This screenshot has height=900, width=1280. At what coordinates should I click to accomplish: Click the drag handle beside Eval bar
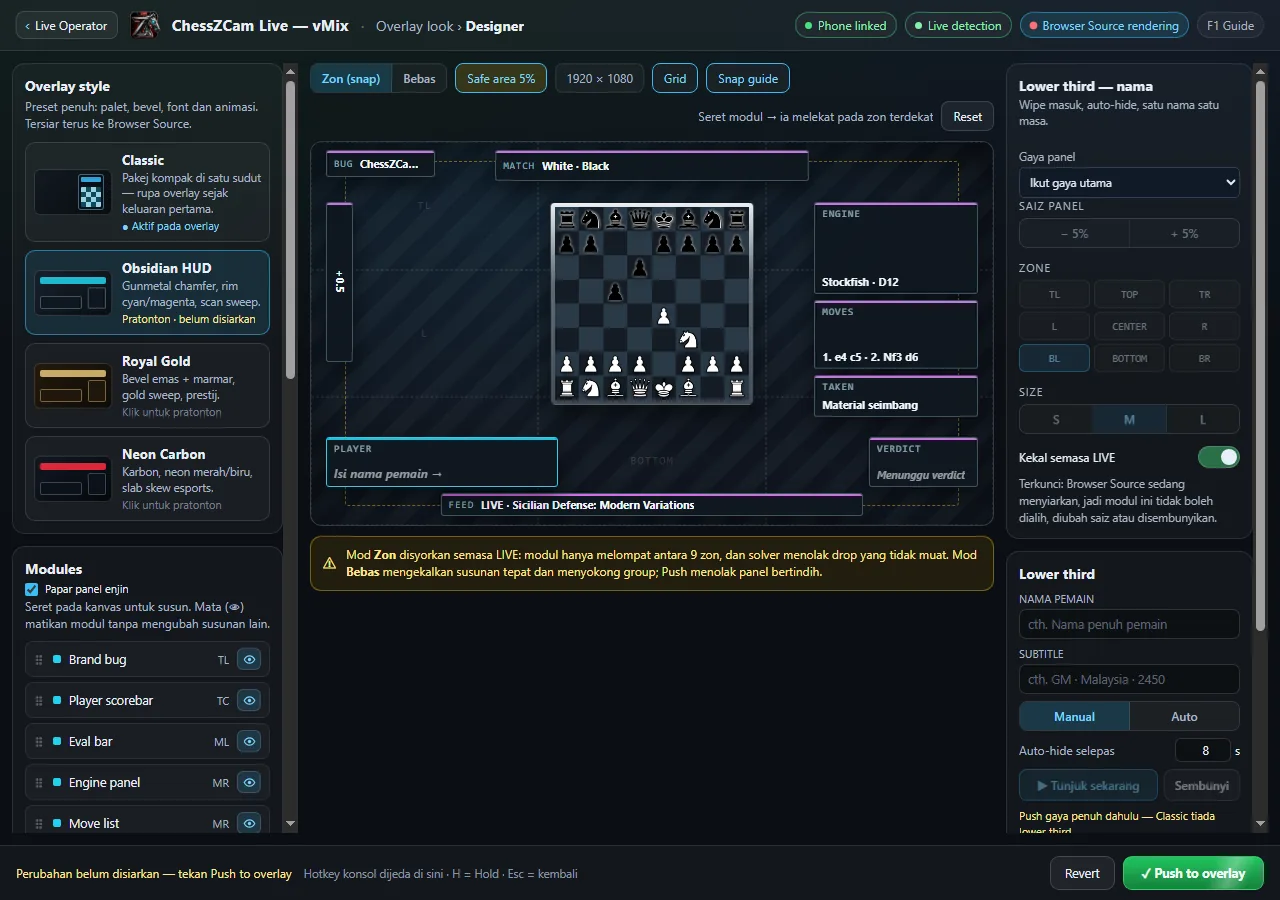pos(39,742)
